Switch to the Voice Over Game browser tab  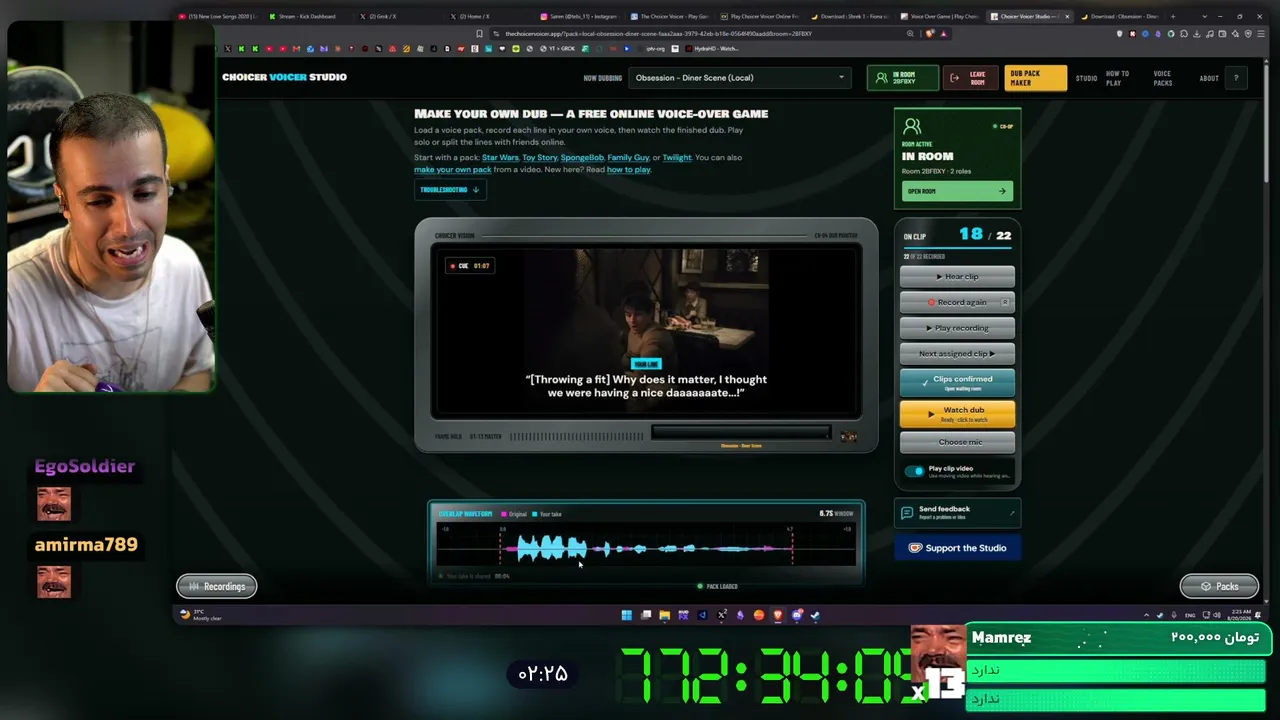coord(938,16)
